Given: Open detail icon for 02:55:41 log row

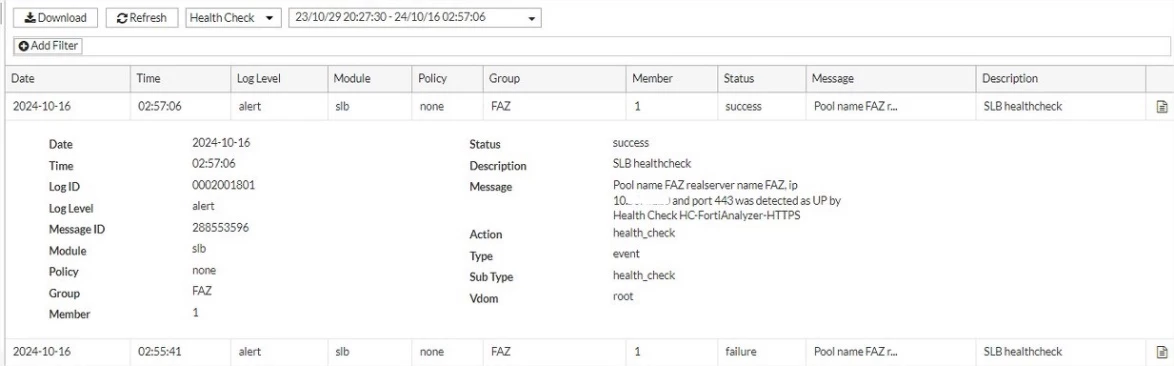Looking at the screenshot, I should click(x=1161, y=352).
